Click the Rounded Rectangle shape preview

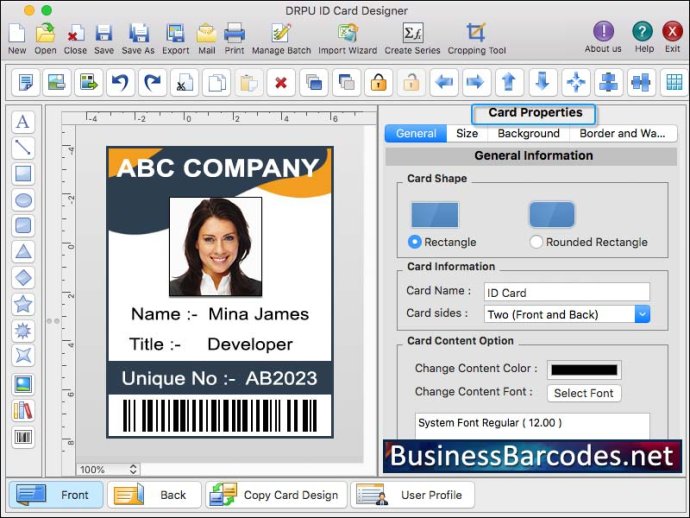pos(552,215)
